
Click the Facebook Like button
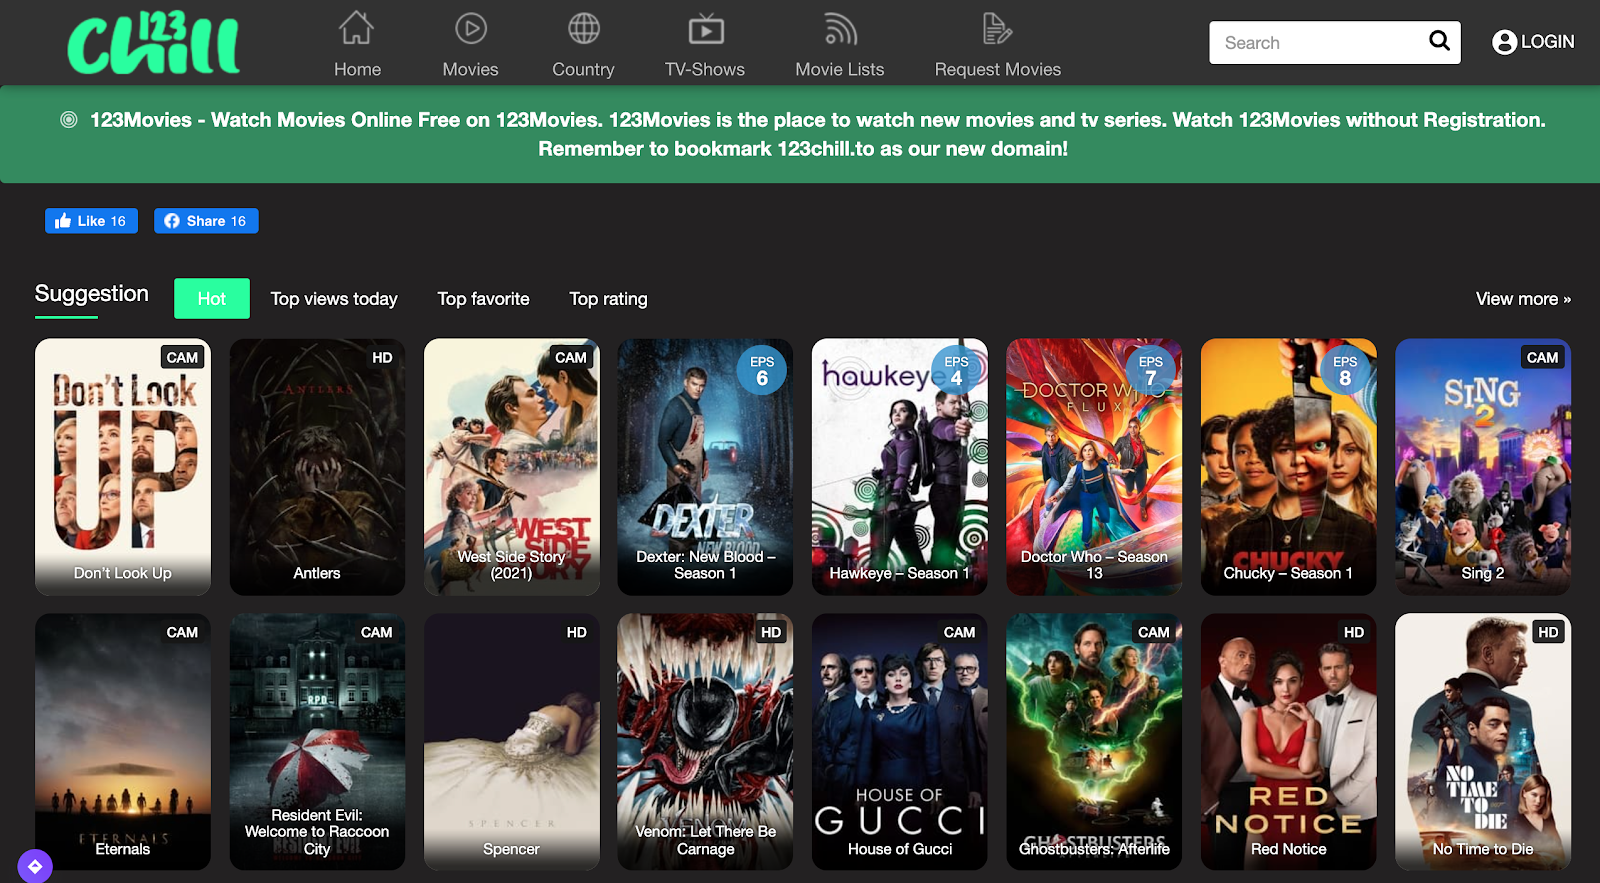coord(91,221)
